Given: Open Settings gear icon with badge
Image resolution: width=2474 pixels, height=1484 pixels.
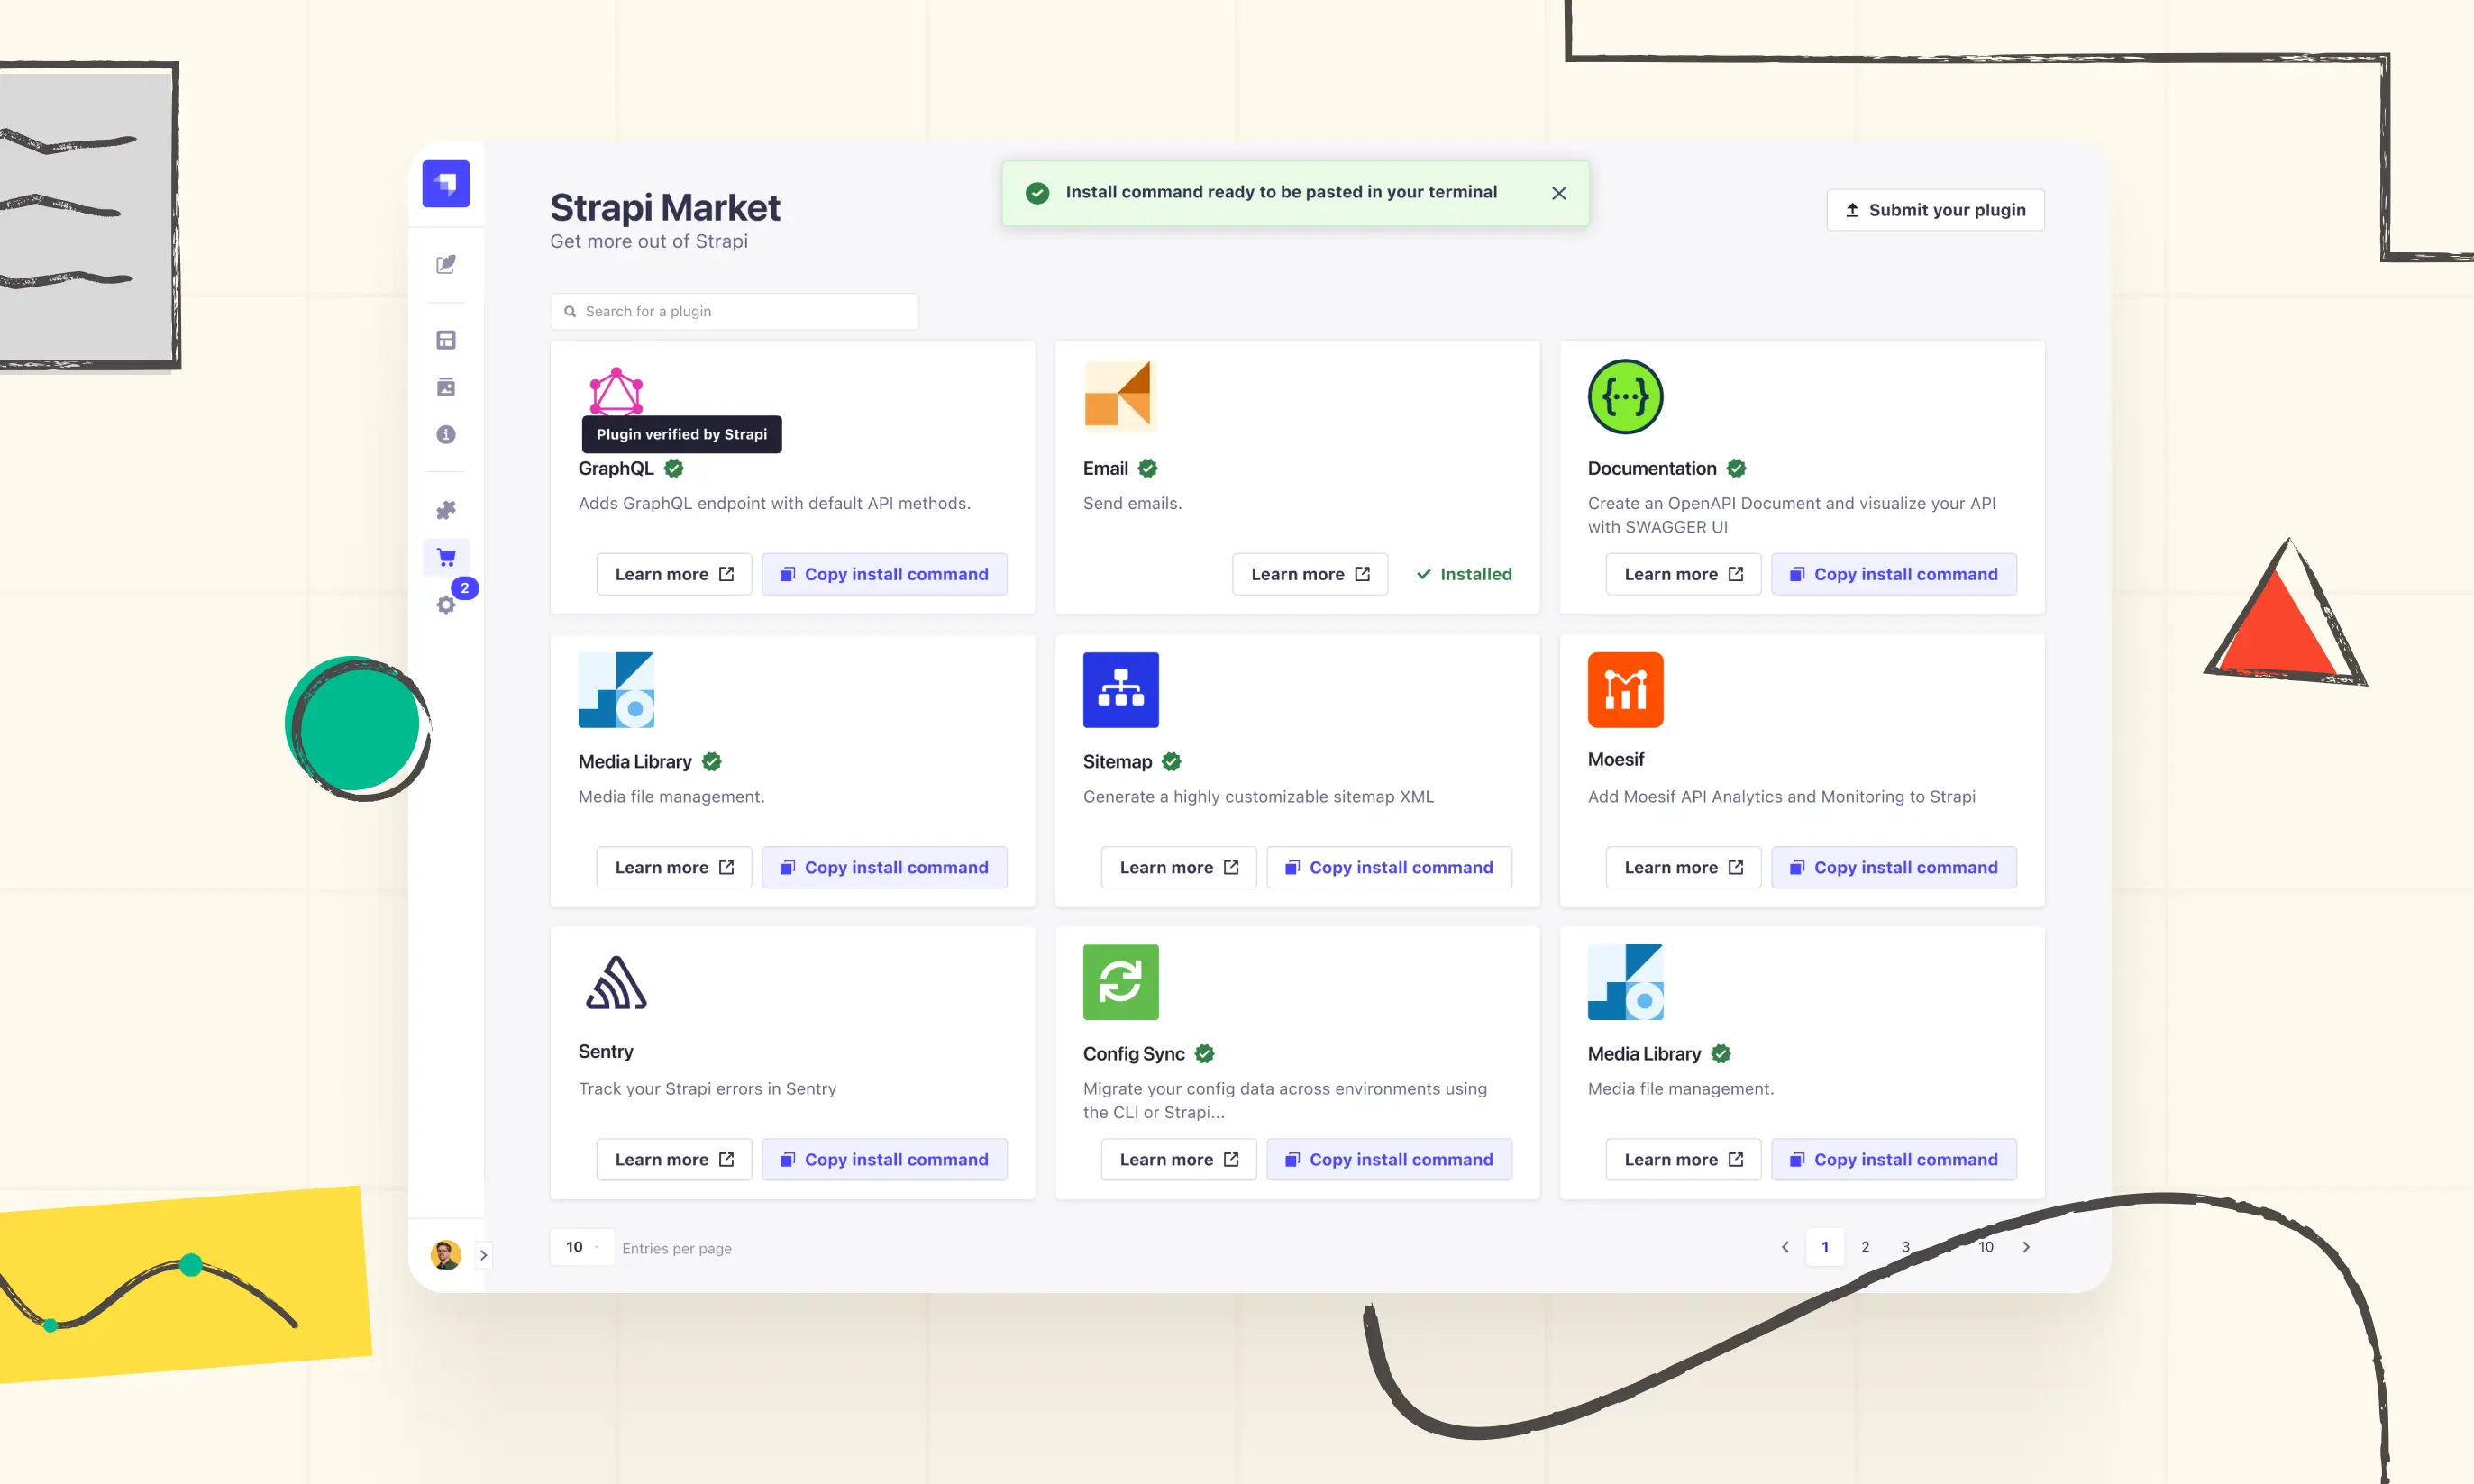Looking at the screenshot, I should [x=446, y=604].
